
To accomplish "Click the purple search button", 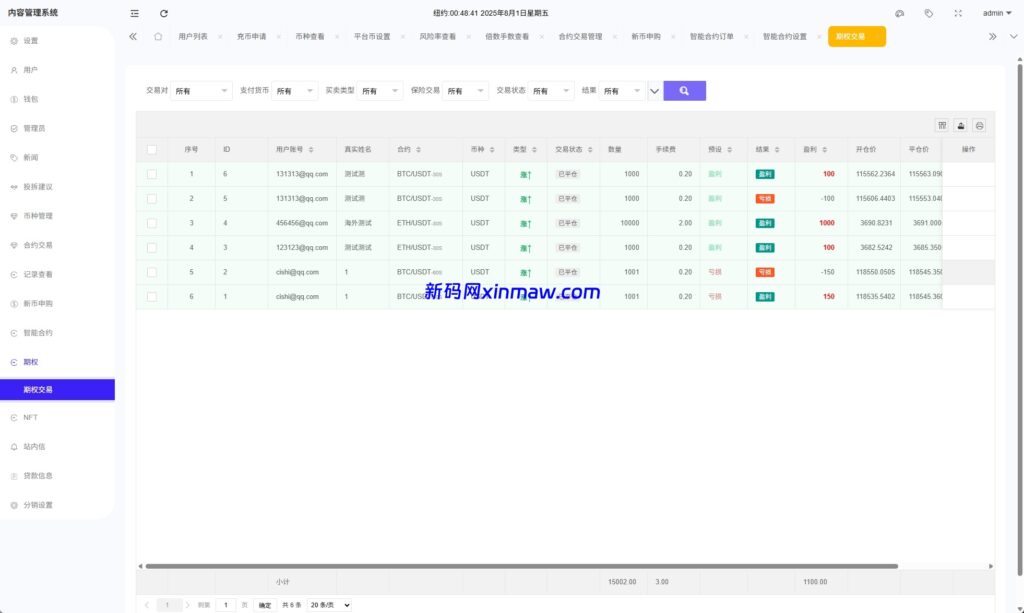I will tap(684, 91).
